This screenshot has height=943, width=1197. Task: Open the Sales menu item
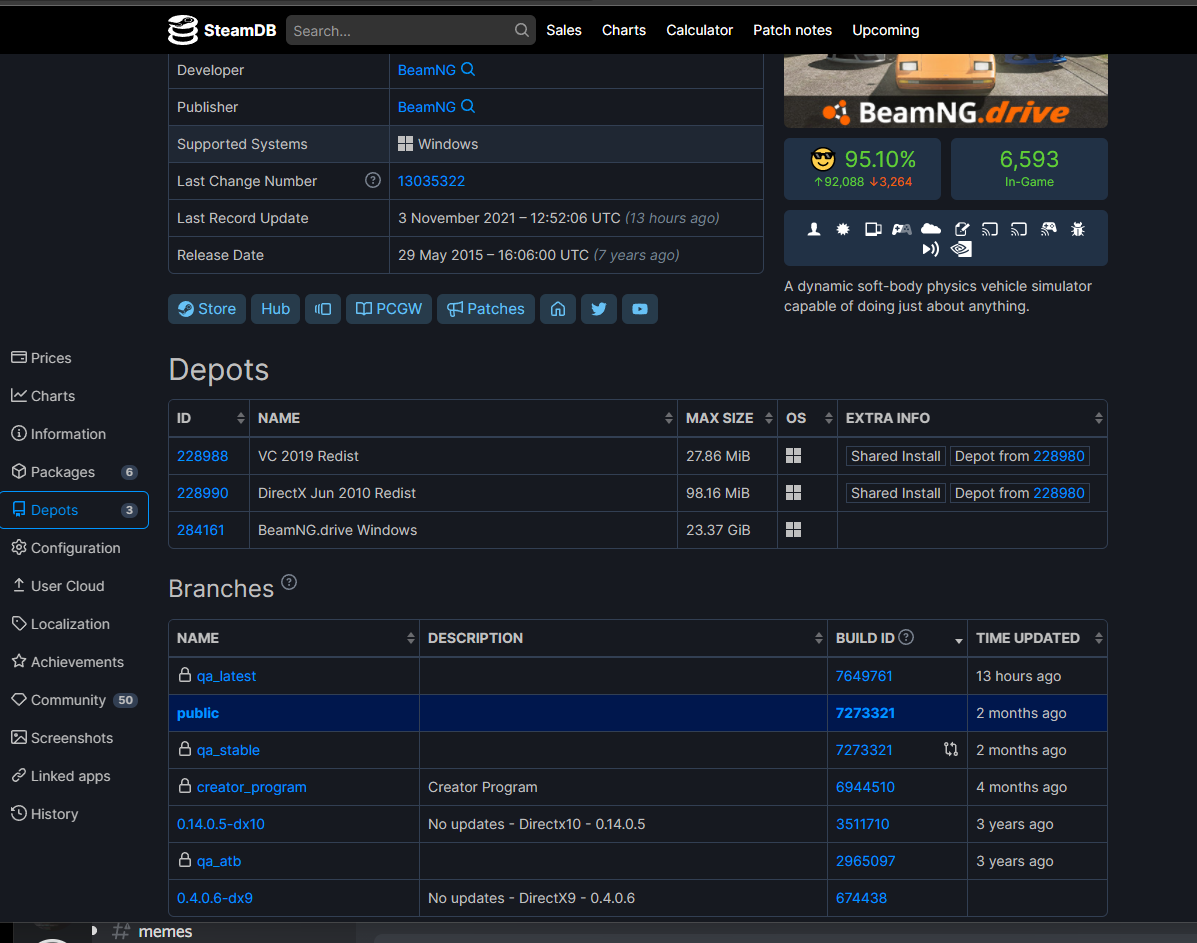pyautogui.click(x=563, y=30)
